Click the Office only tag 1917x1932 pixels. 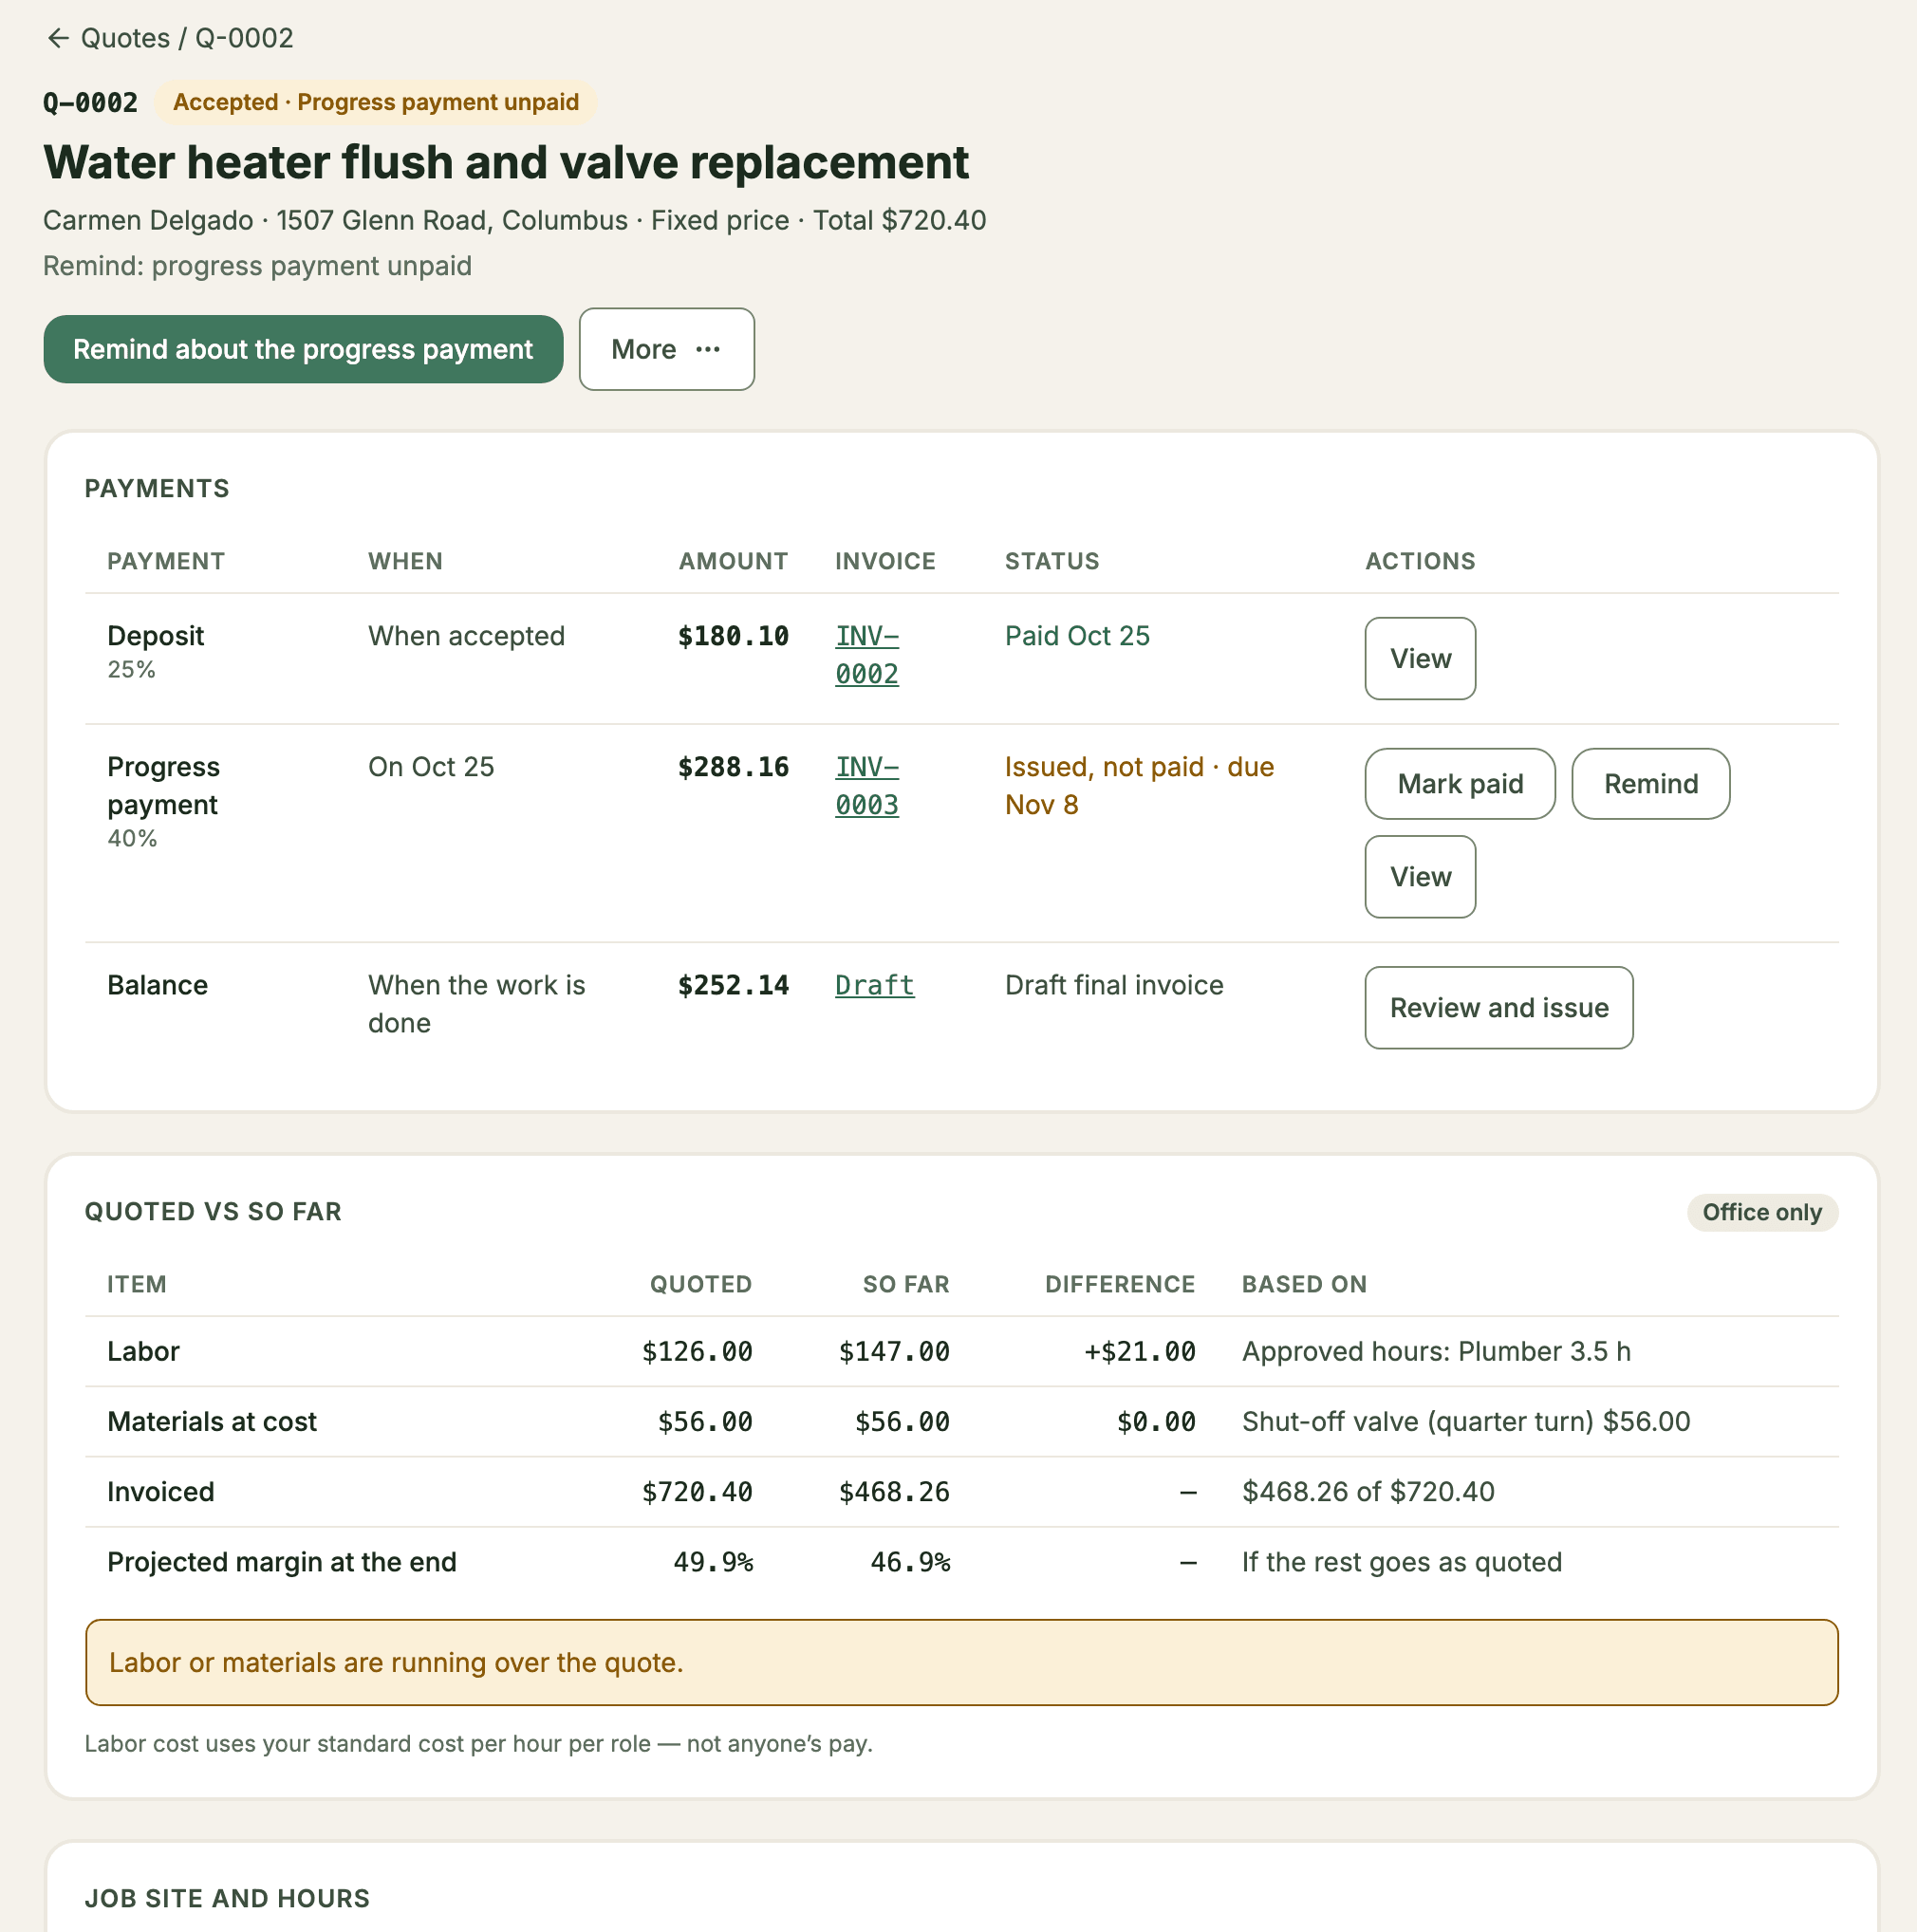pos(1761,1212)
